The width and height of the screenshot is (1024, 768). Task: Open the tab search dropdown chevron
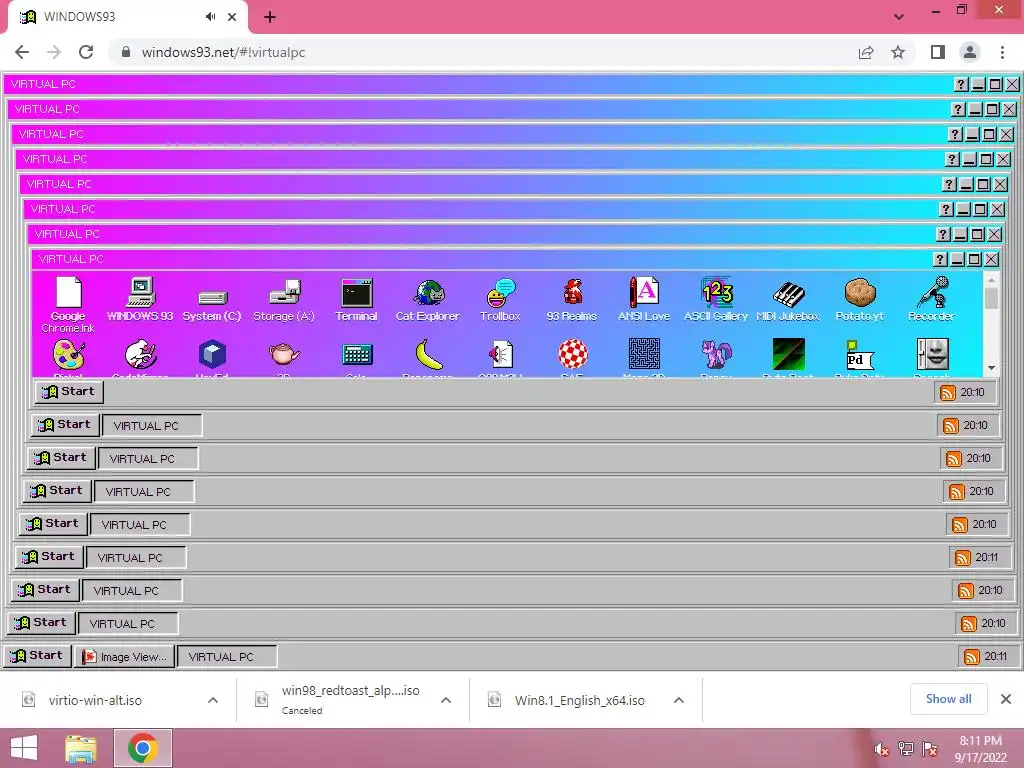point(899,17)
